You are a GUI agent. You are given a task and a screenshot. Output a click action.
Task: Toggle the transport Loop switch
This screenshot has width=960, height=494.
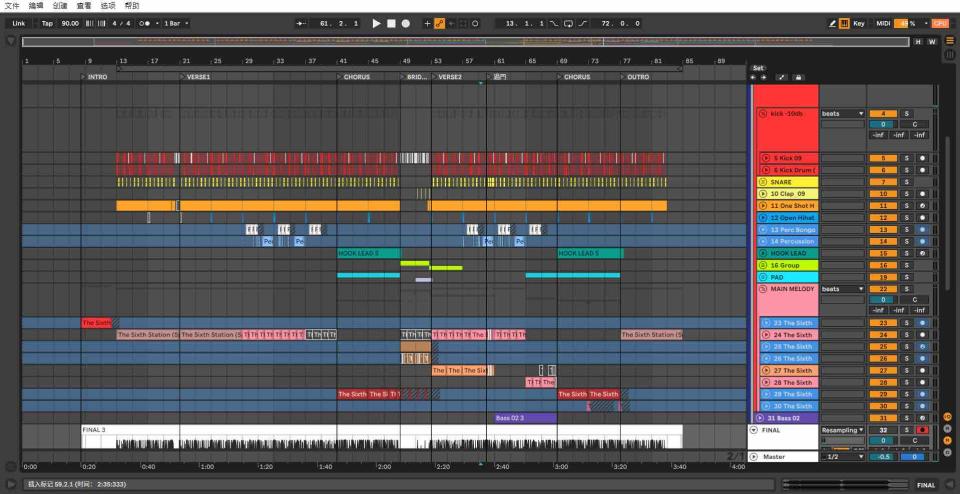568,23
